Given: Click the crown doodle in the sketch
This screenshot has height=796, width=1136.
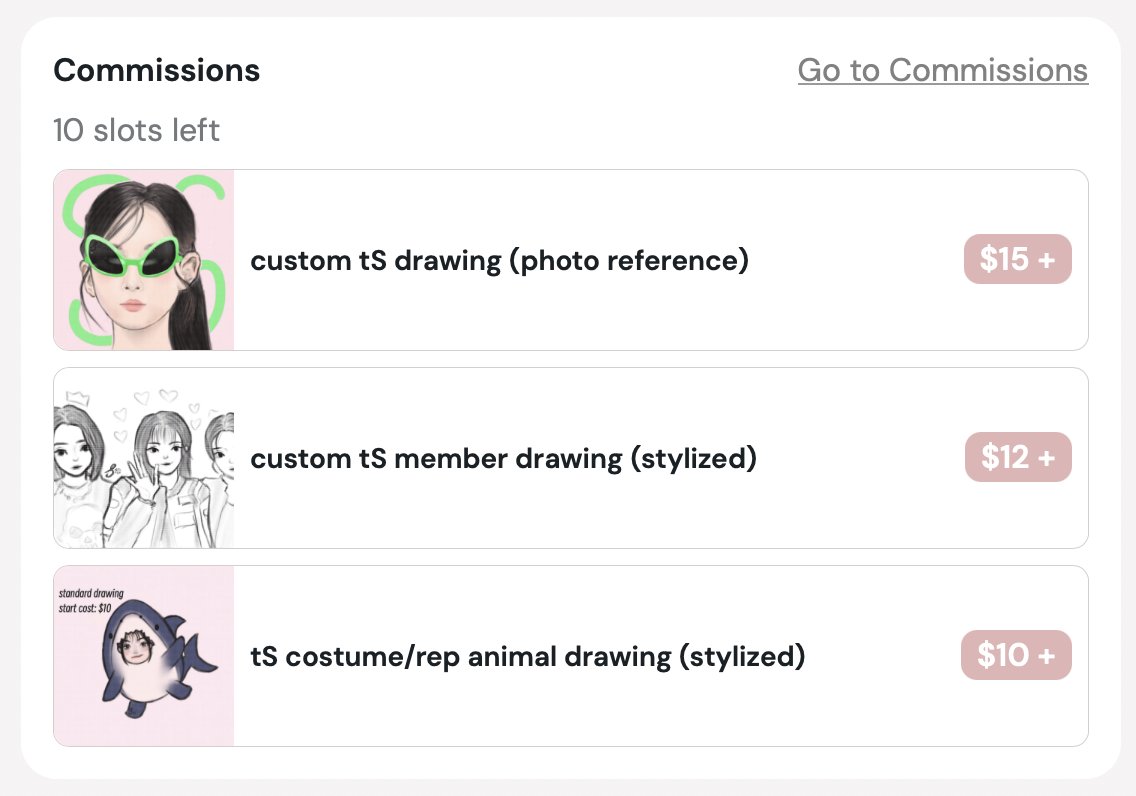Looking at the screenshot, I should (77, 396).
